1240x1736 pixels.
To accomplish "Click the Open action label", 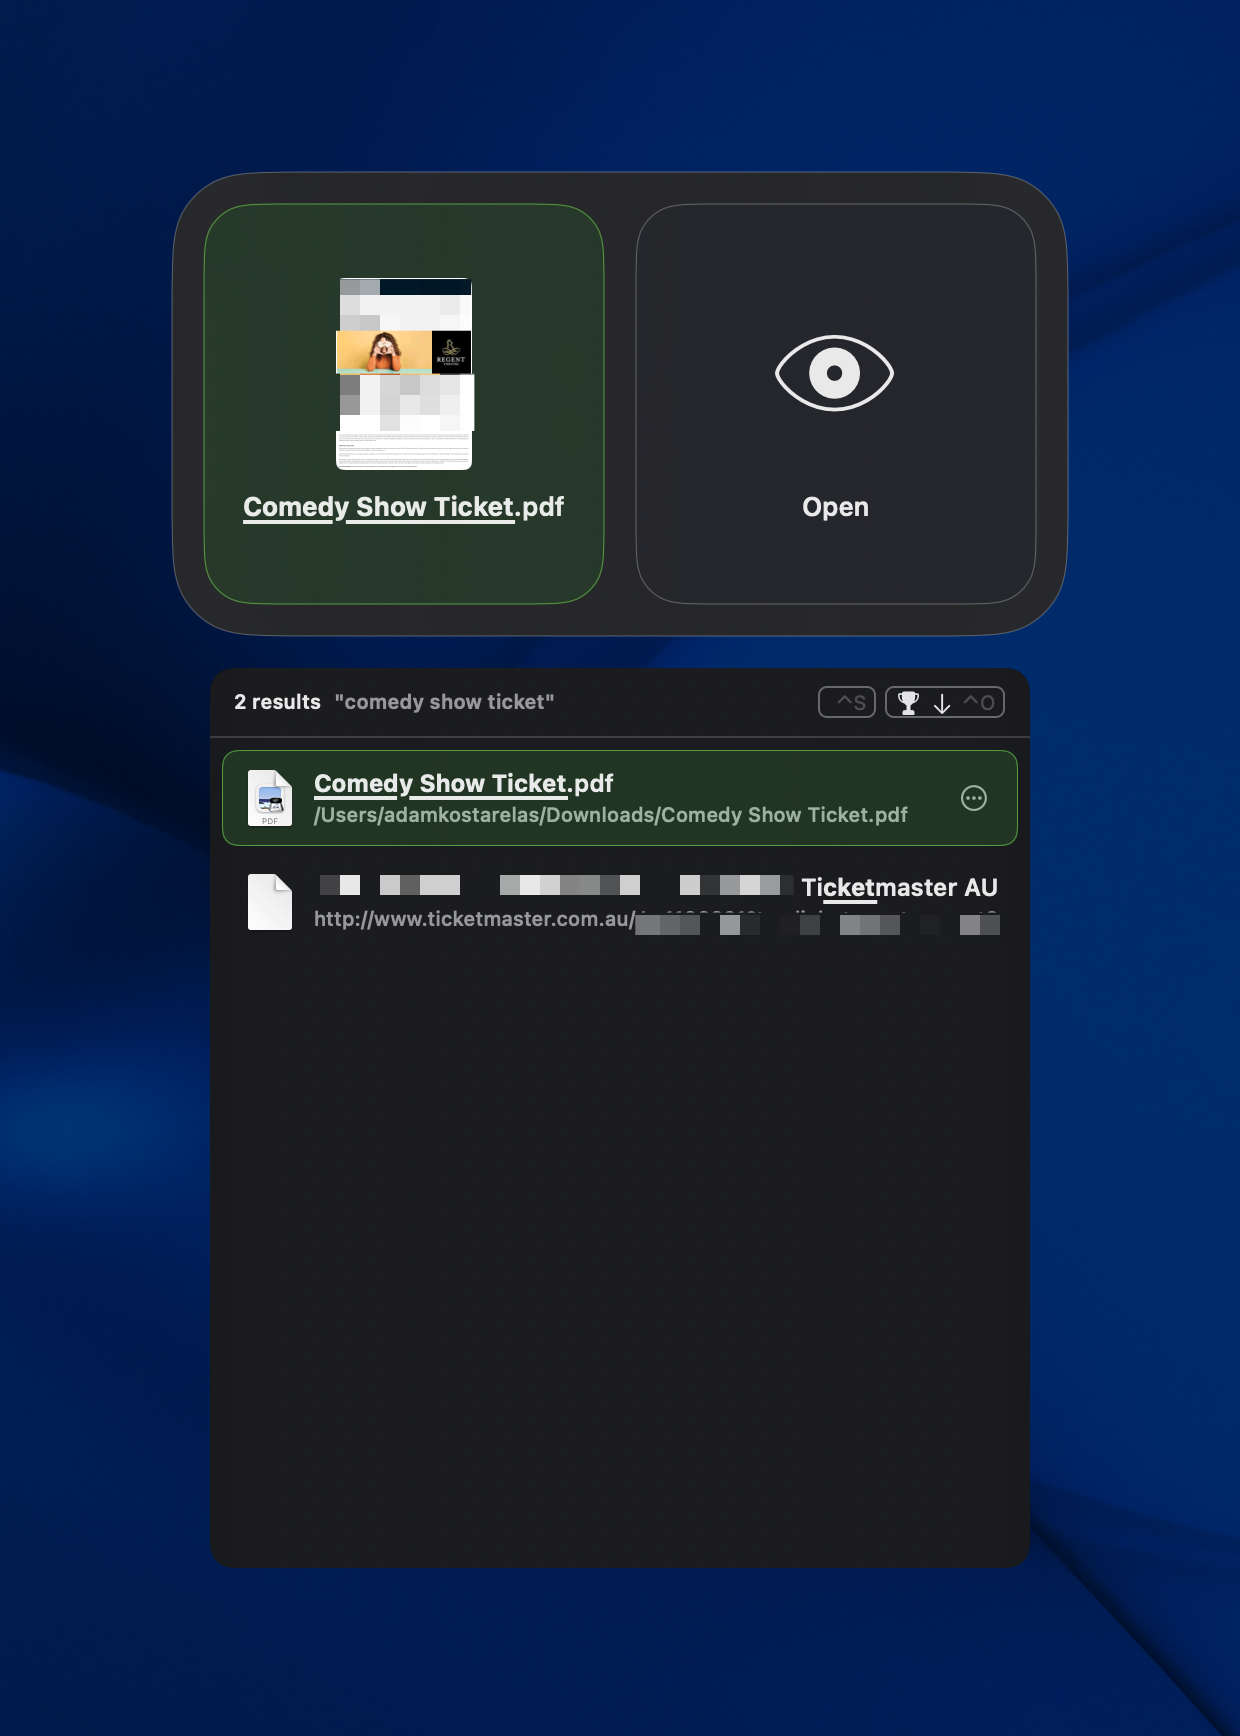I will (835, 507).
